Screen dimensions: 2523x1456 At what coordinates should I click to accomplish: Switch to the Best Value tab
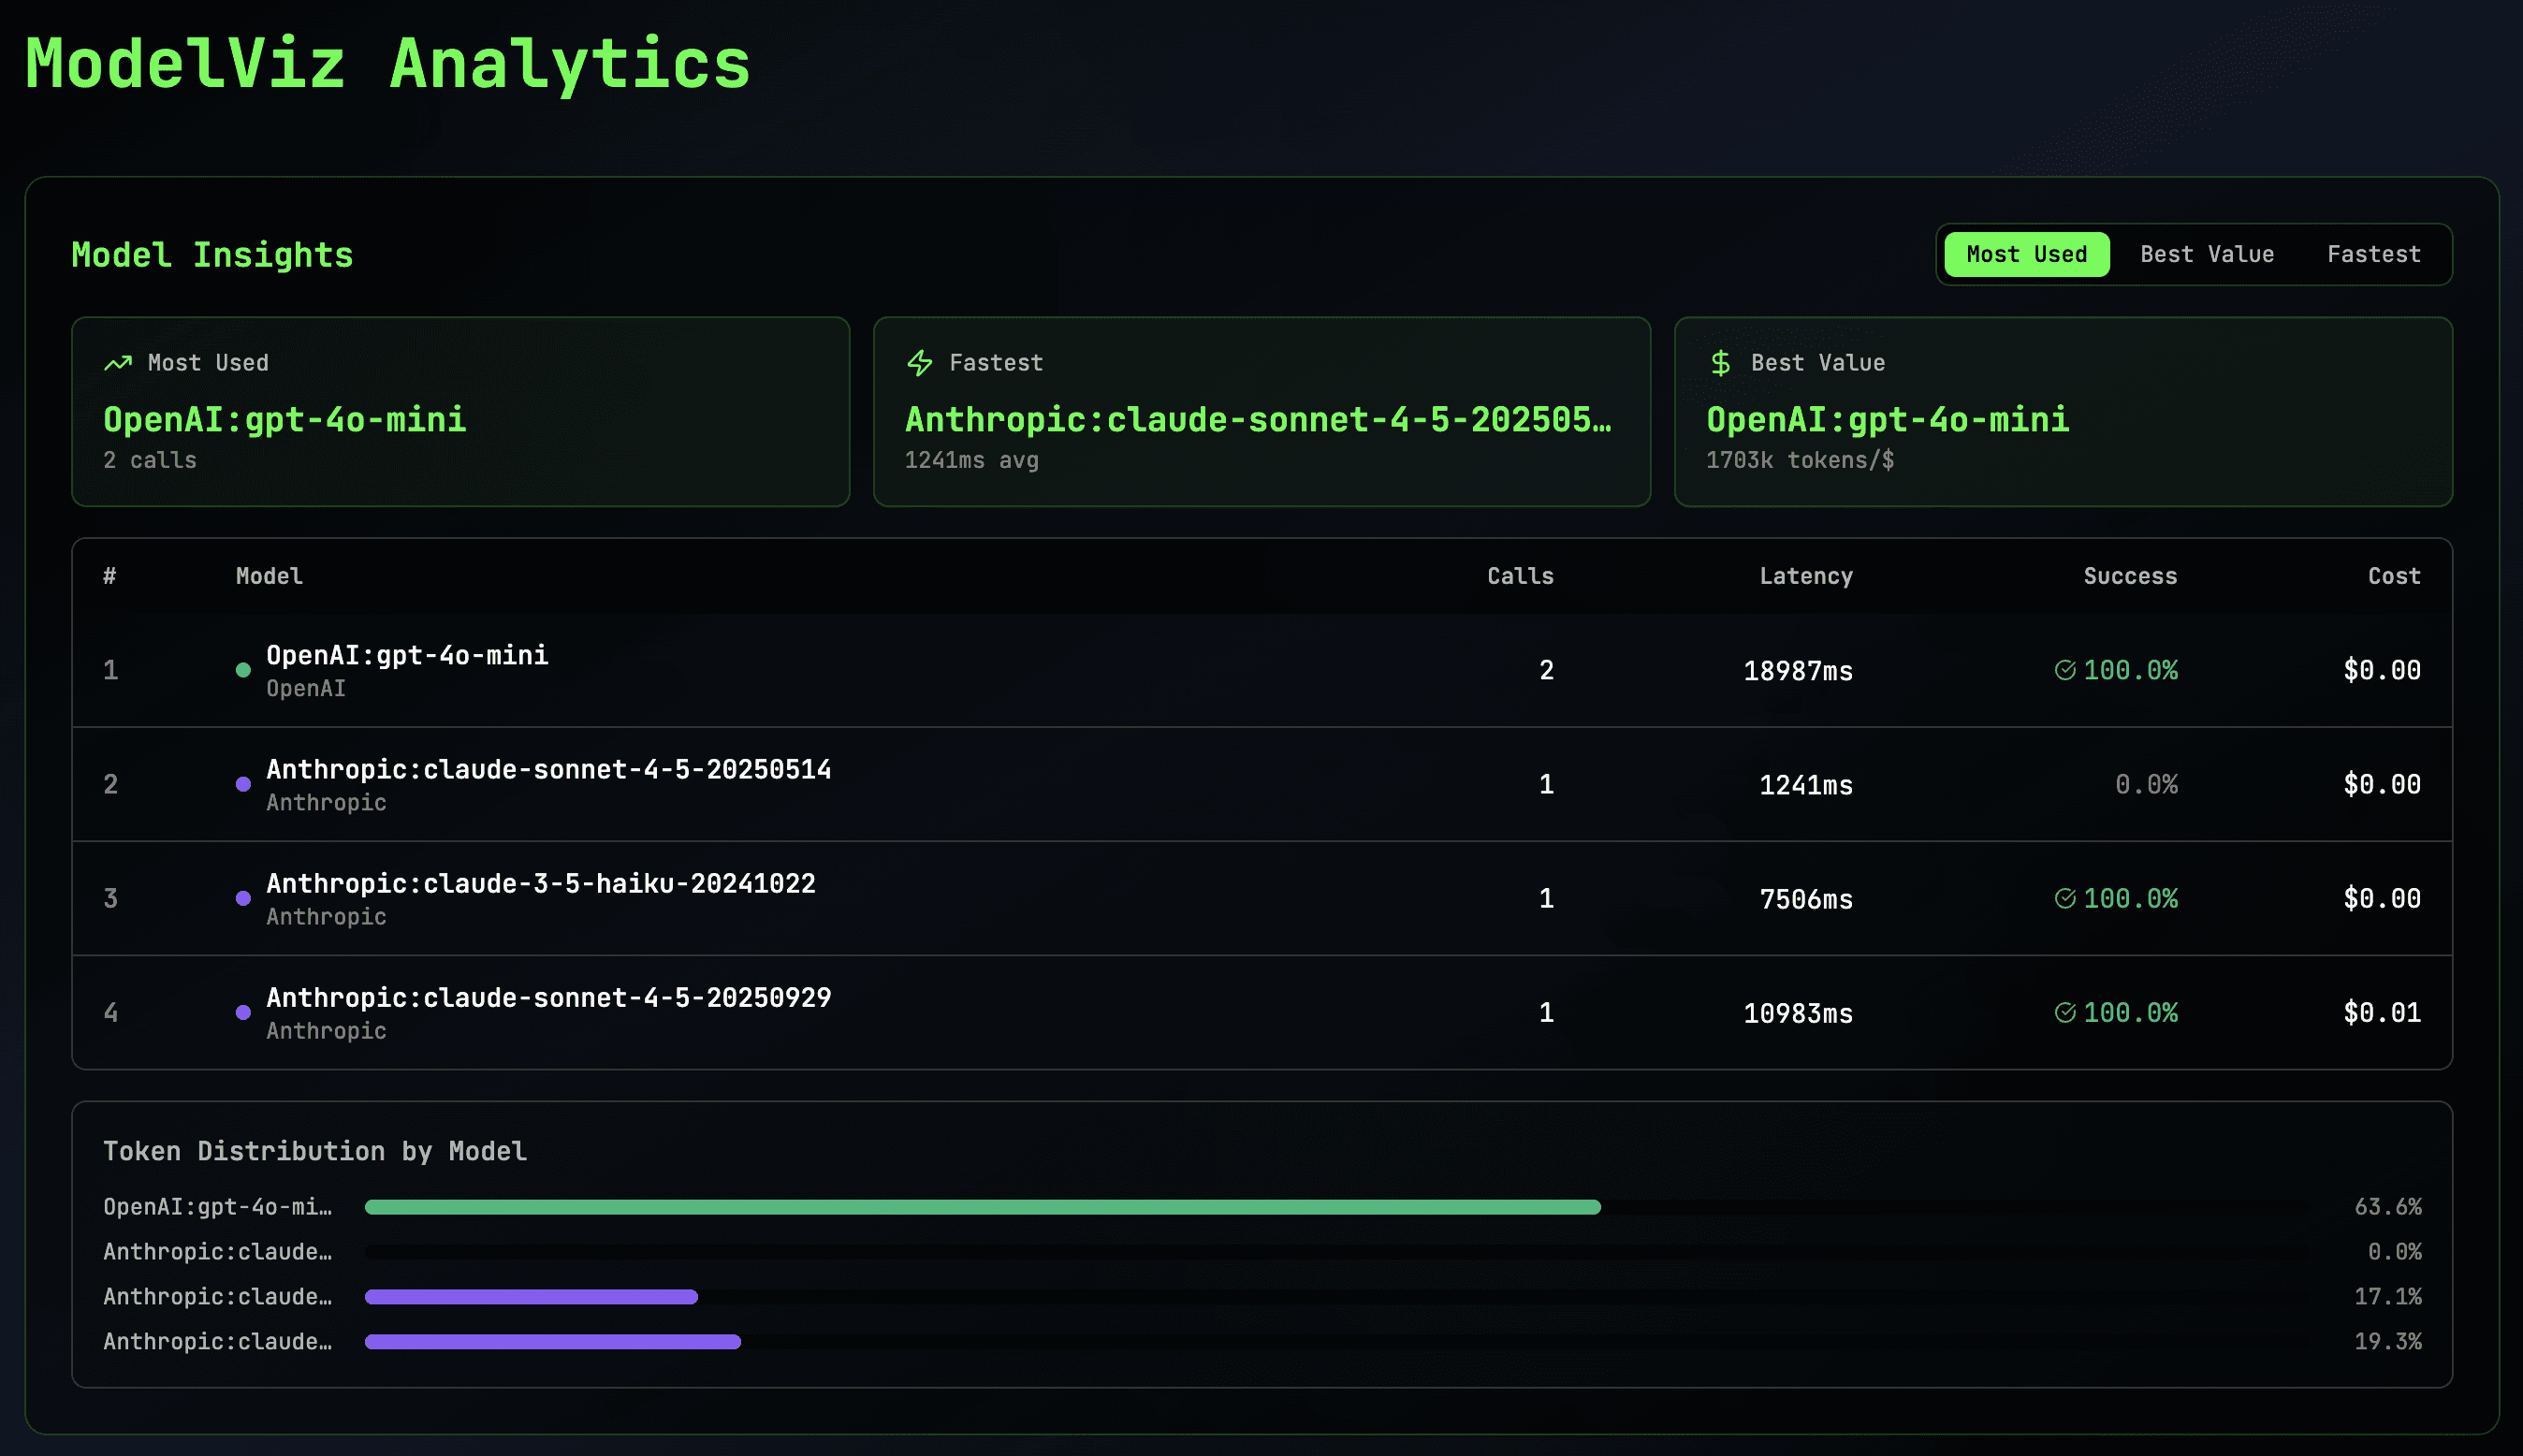point(2207,254)
